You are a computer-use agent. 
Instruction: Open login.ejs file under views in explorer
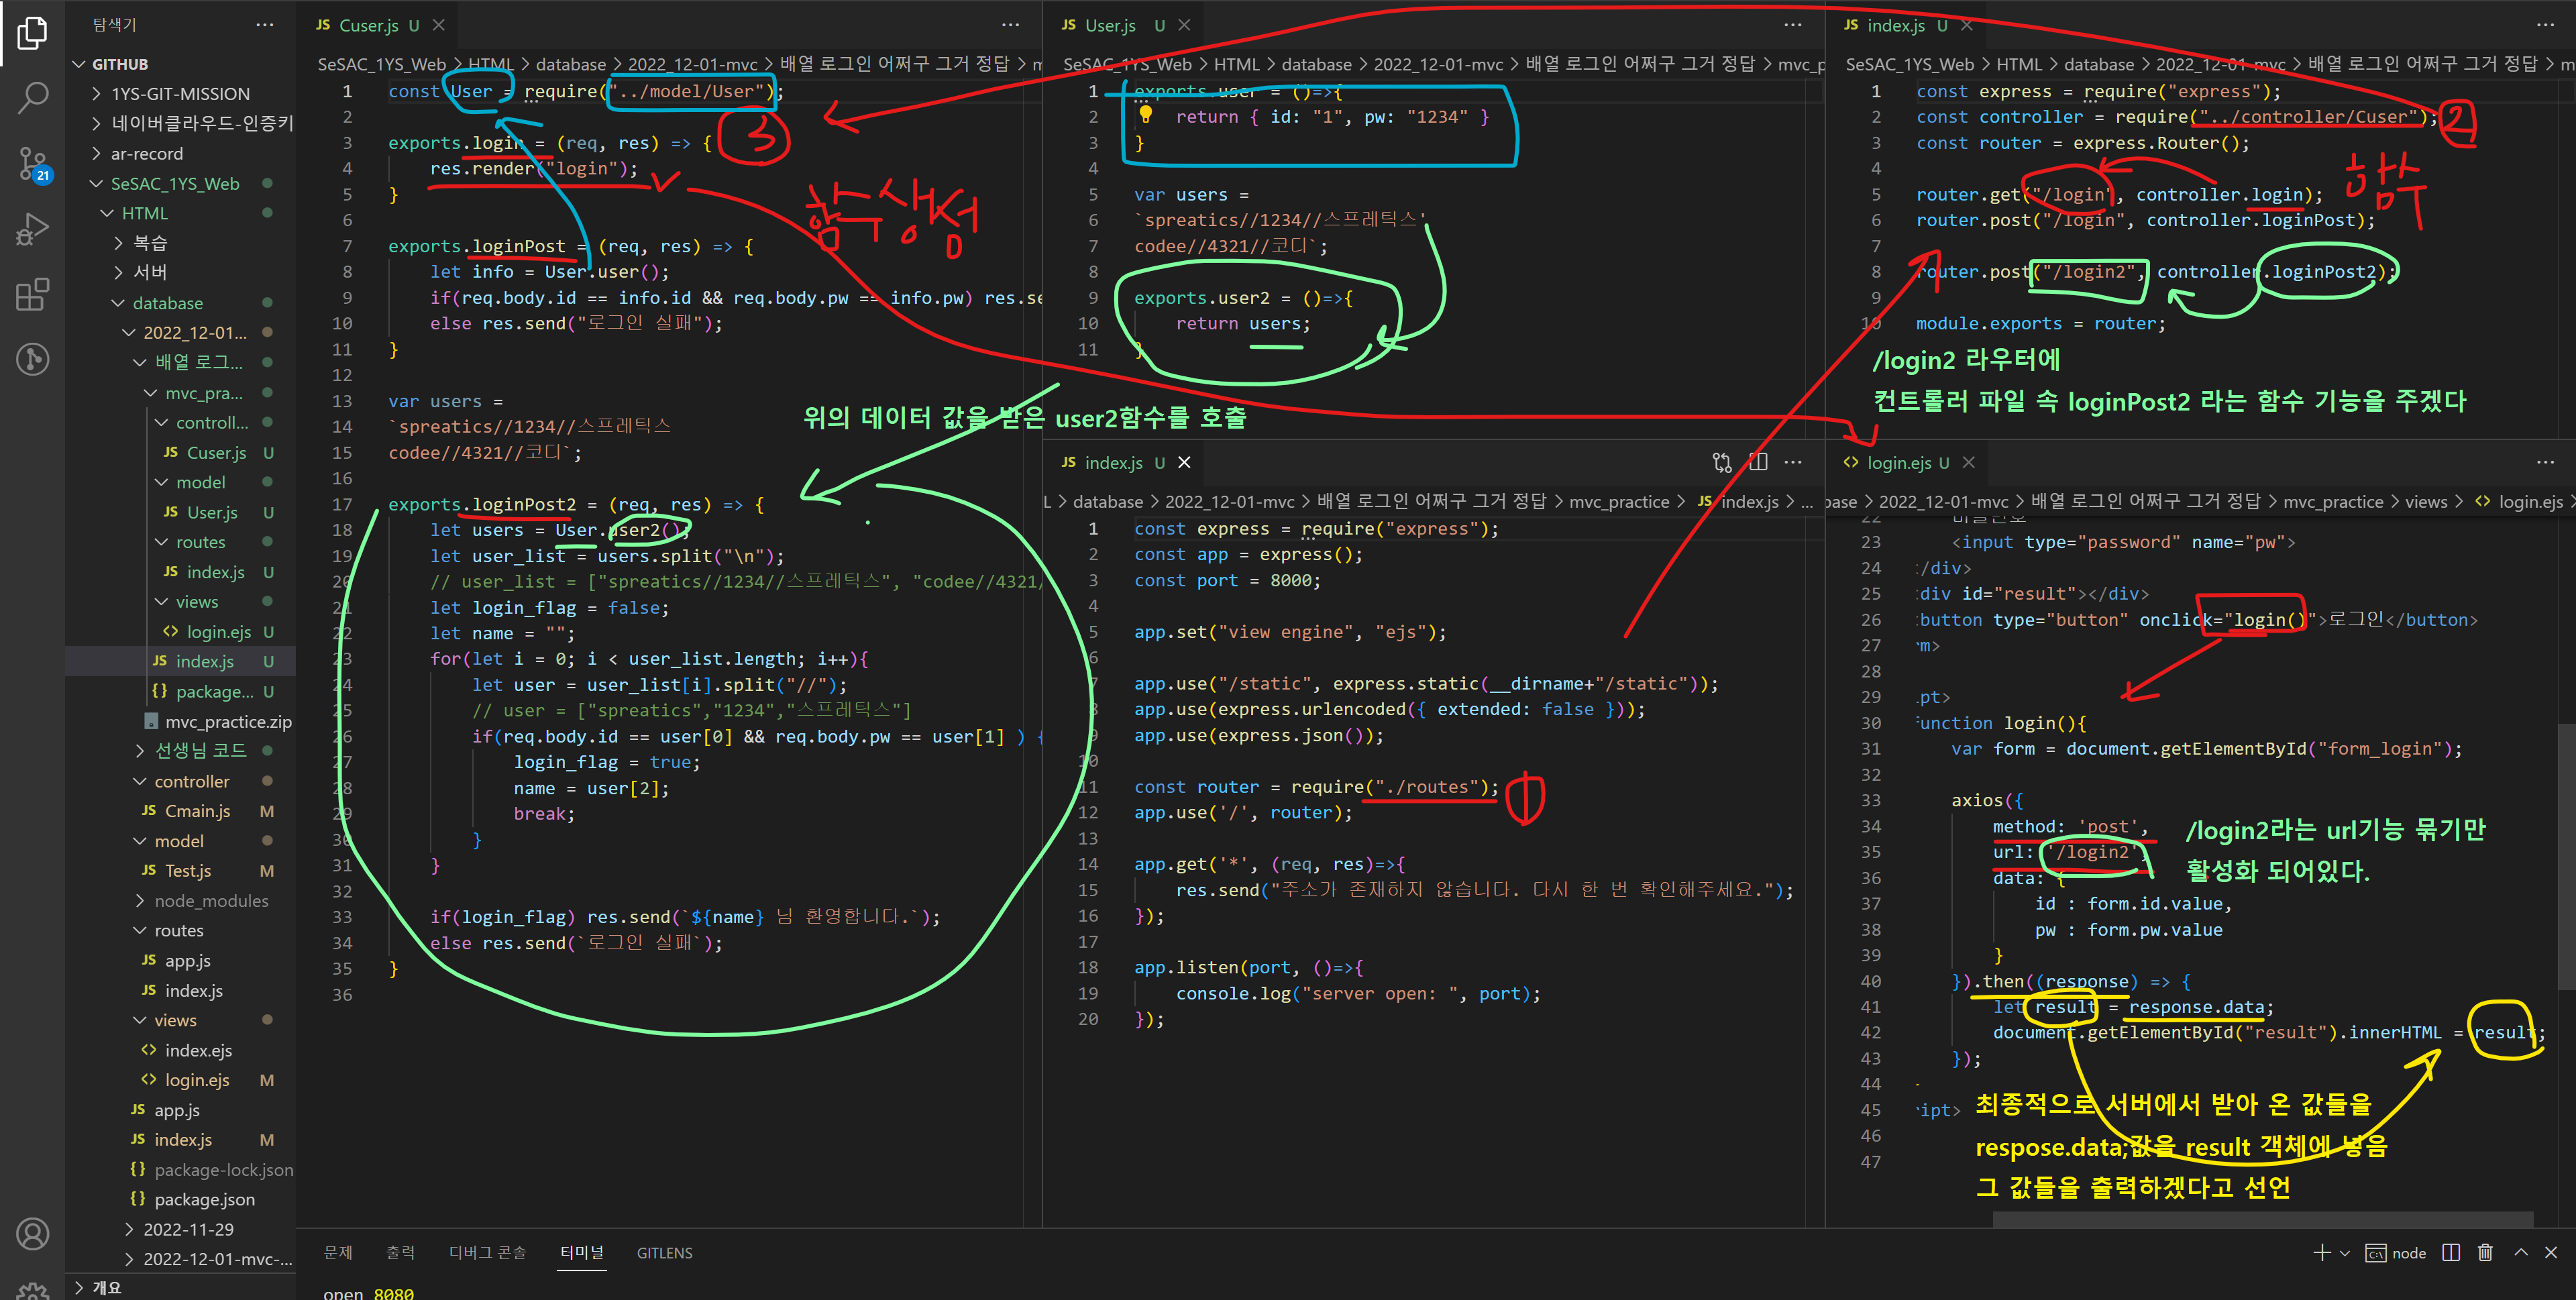(218, 632)
